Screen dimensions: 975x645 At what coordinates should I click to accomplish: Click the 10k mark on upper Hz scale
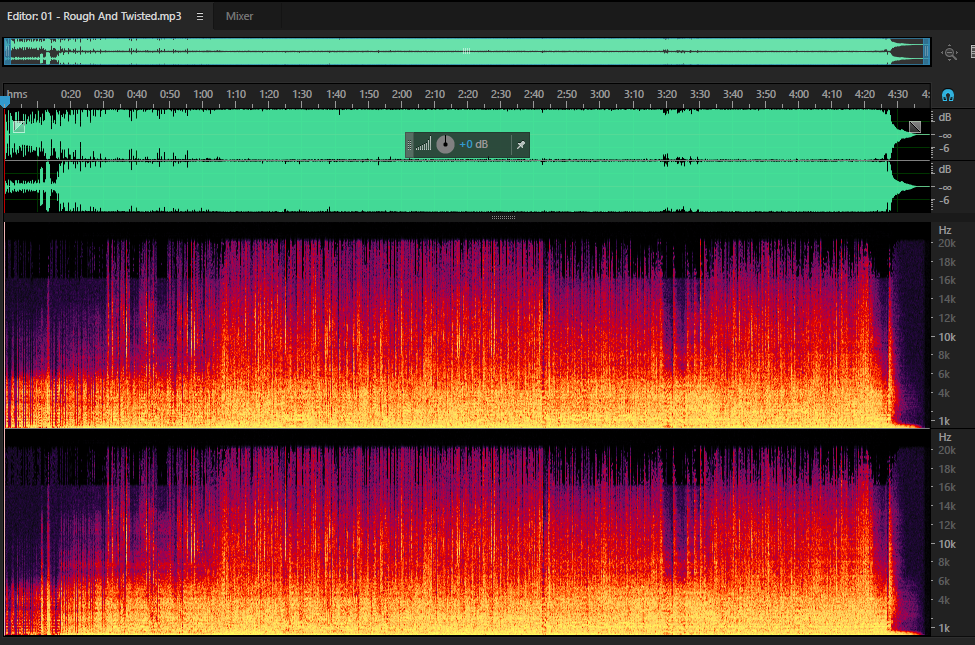pos(947,337)
